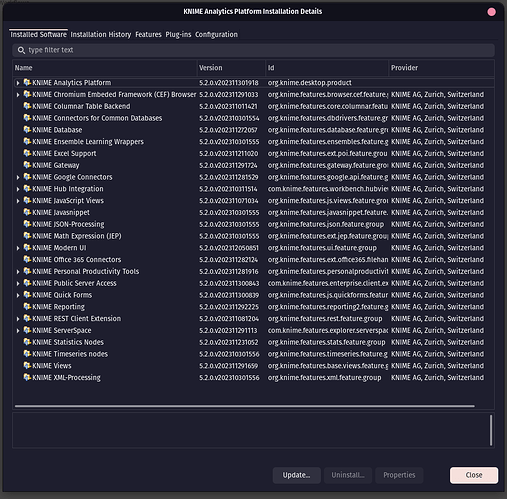Expand the KNIME Google Connectors entry
The height and width of the screenshot is (499, 507).
(x=18, y=177)
